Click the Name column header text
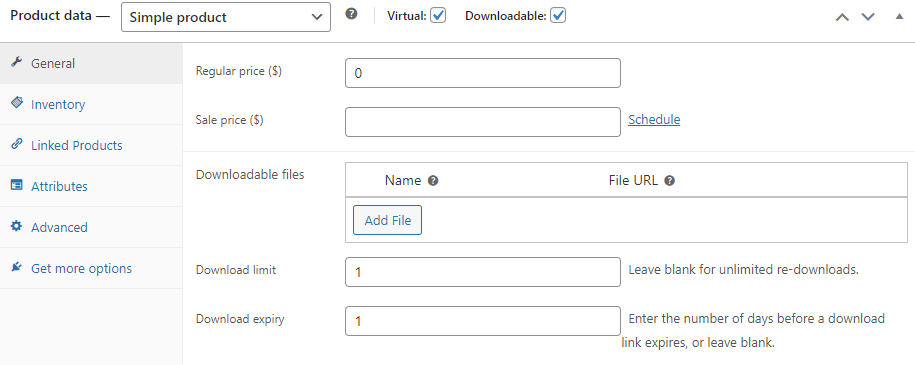This screenshot has height=365, width=915. [x=403, y=180]
